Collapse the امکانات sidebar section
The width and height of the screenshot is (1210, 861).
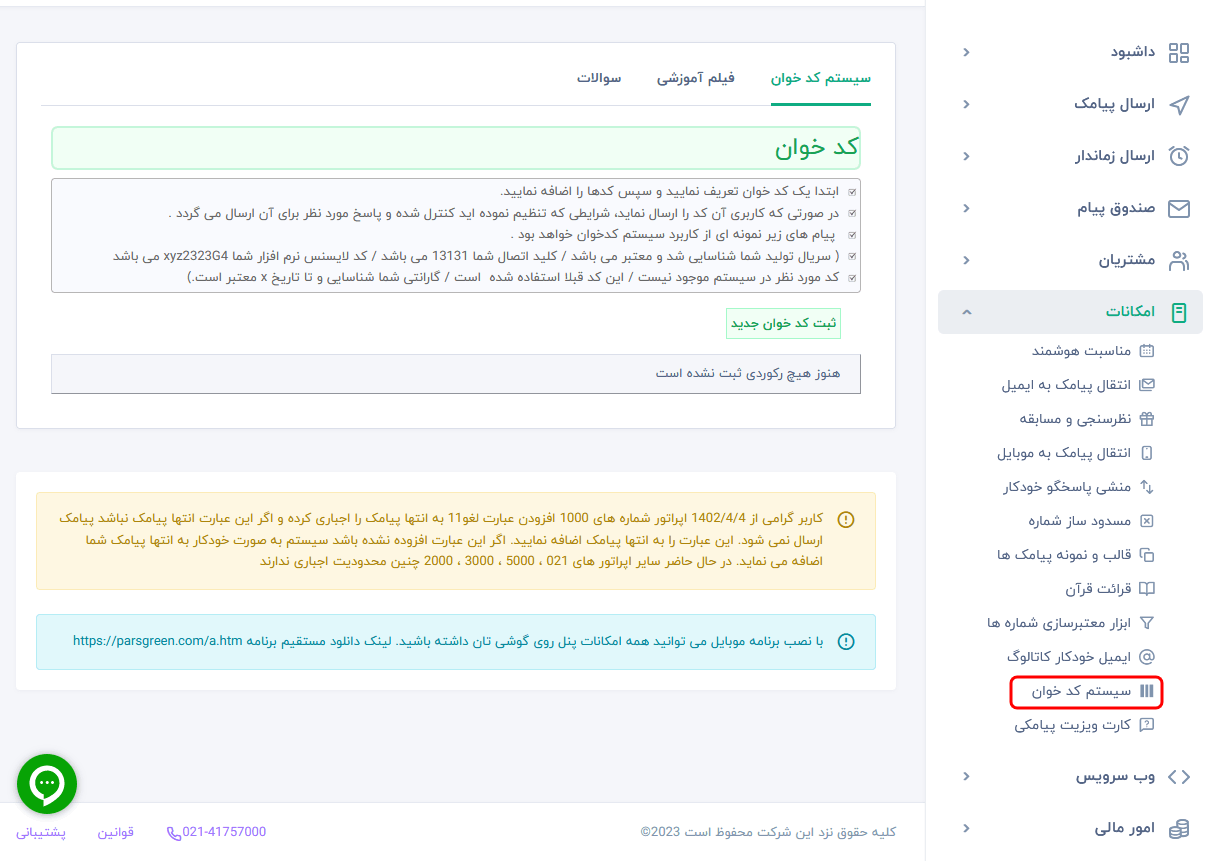pos(966,312)
